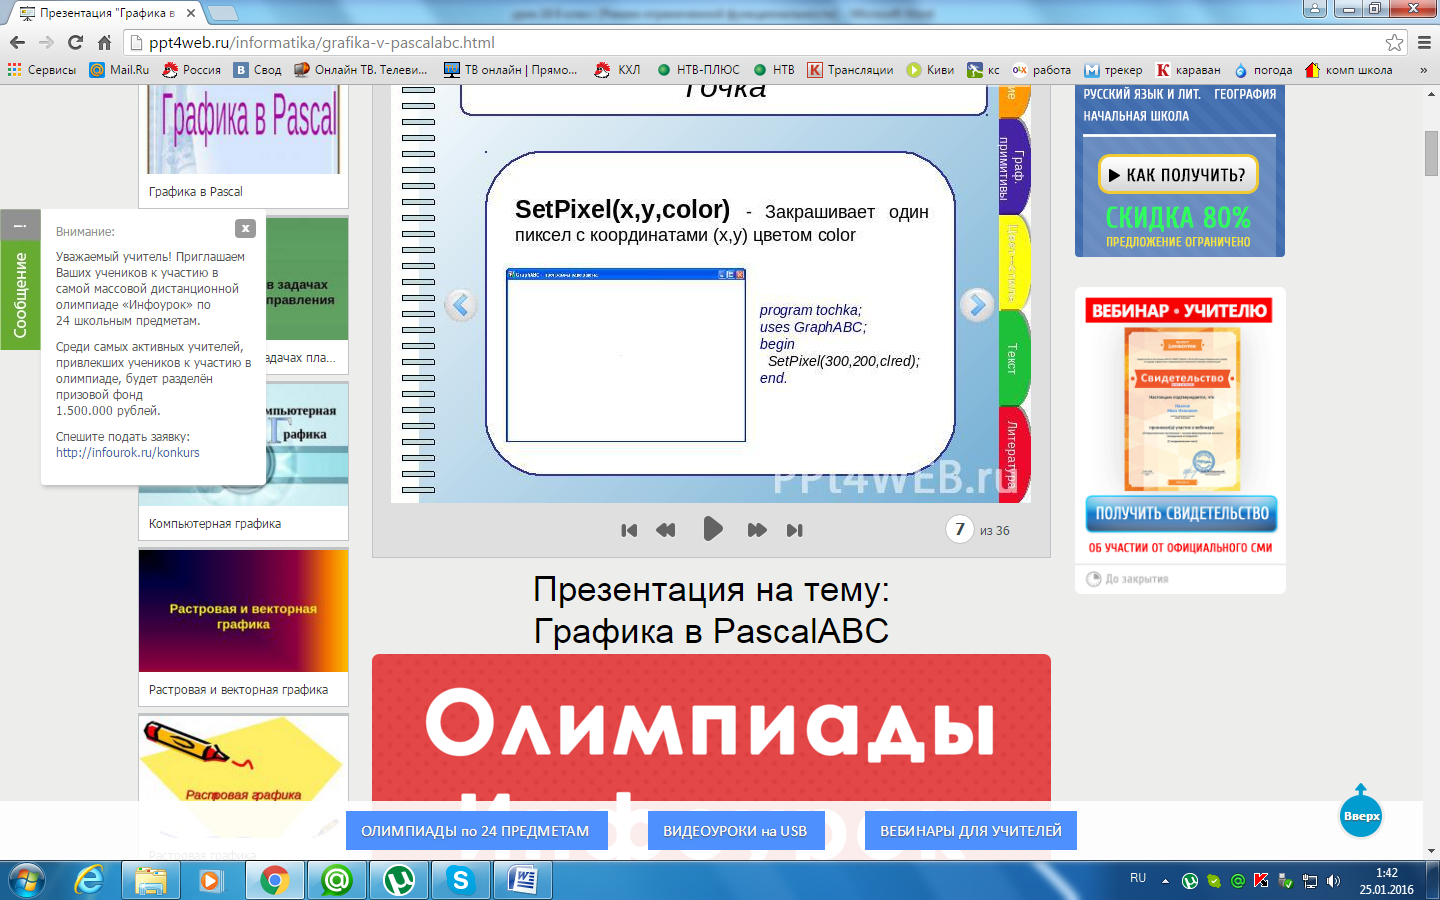Jump to the last slide
Viewport: 1440px width, 900px height.
pyautogui.click(x=795, y=530)
